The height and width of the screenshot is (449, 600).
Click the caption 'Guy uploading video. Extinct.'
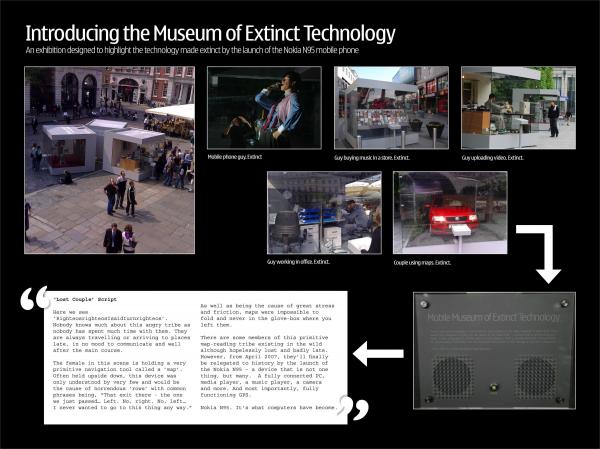492,158
